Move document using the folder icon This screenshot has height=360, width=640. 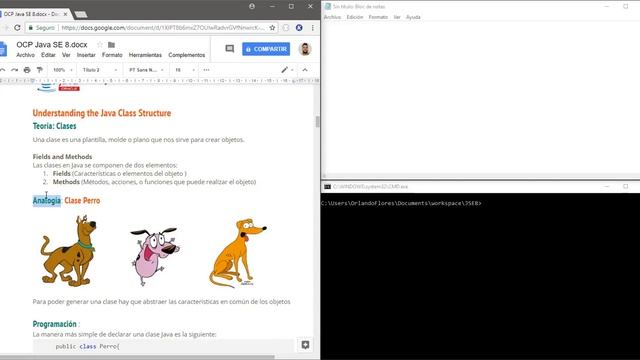[x=111, y=44]
